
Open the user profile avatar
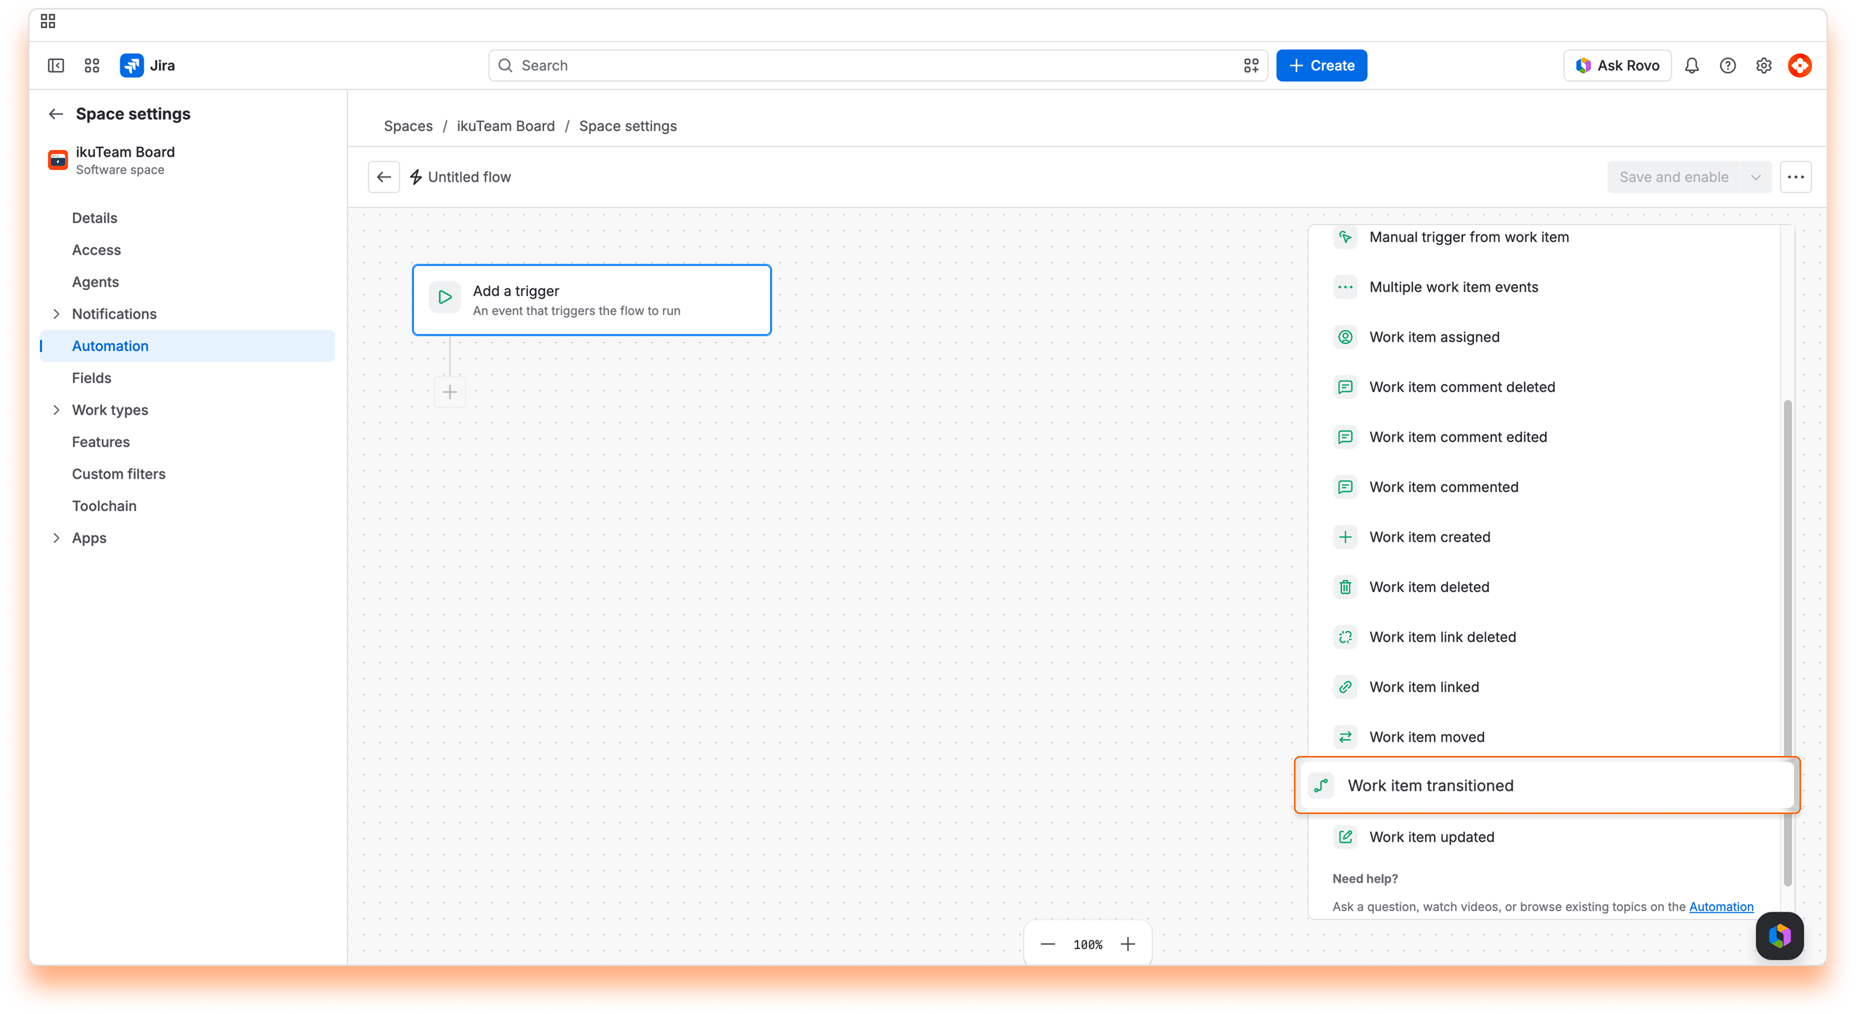(x=1800, y=65)
